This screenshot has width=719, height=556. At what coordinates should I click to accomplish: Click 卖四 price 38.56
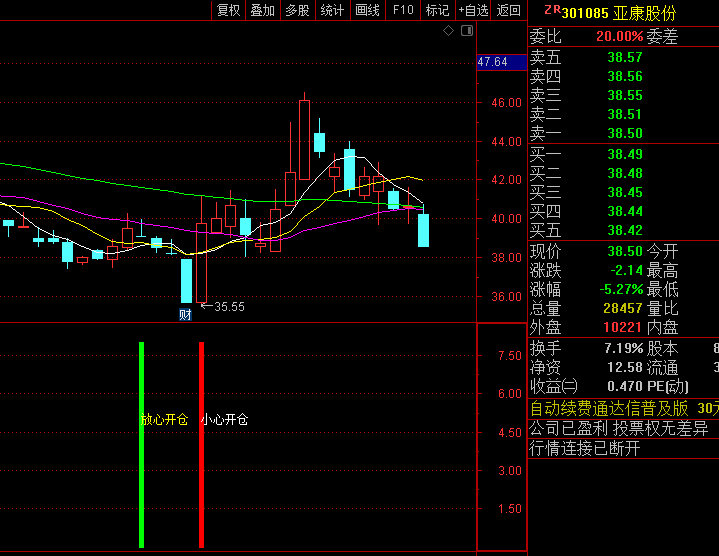(625, 76)
